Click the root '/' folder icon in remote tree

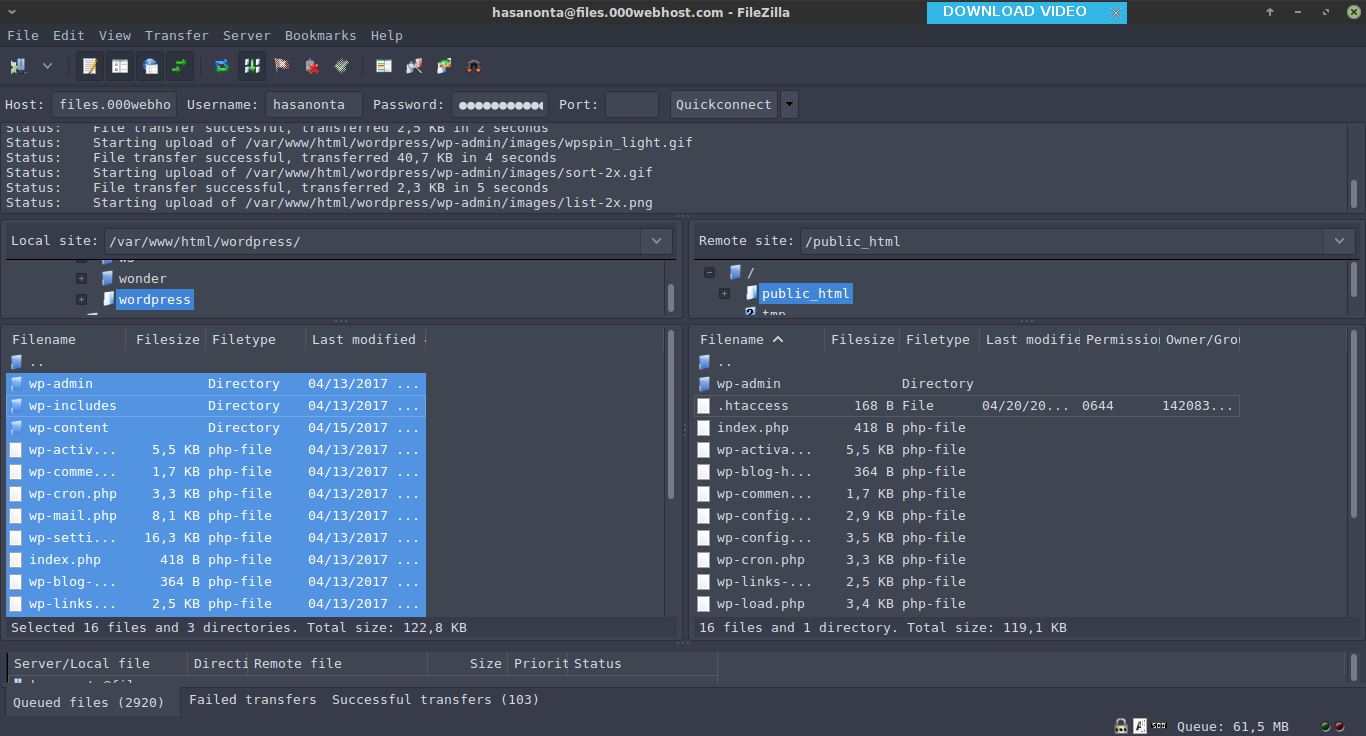(735, 272)
